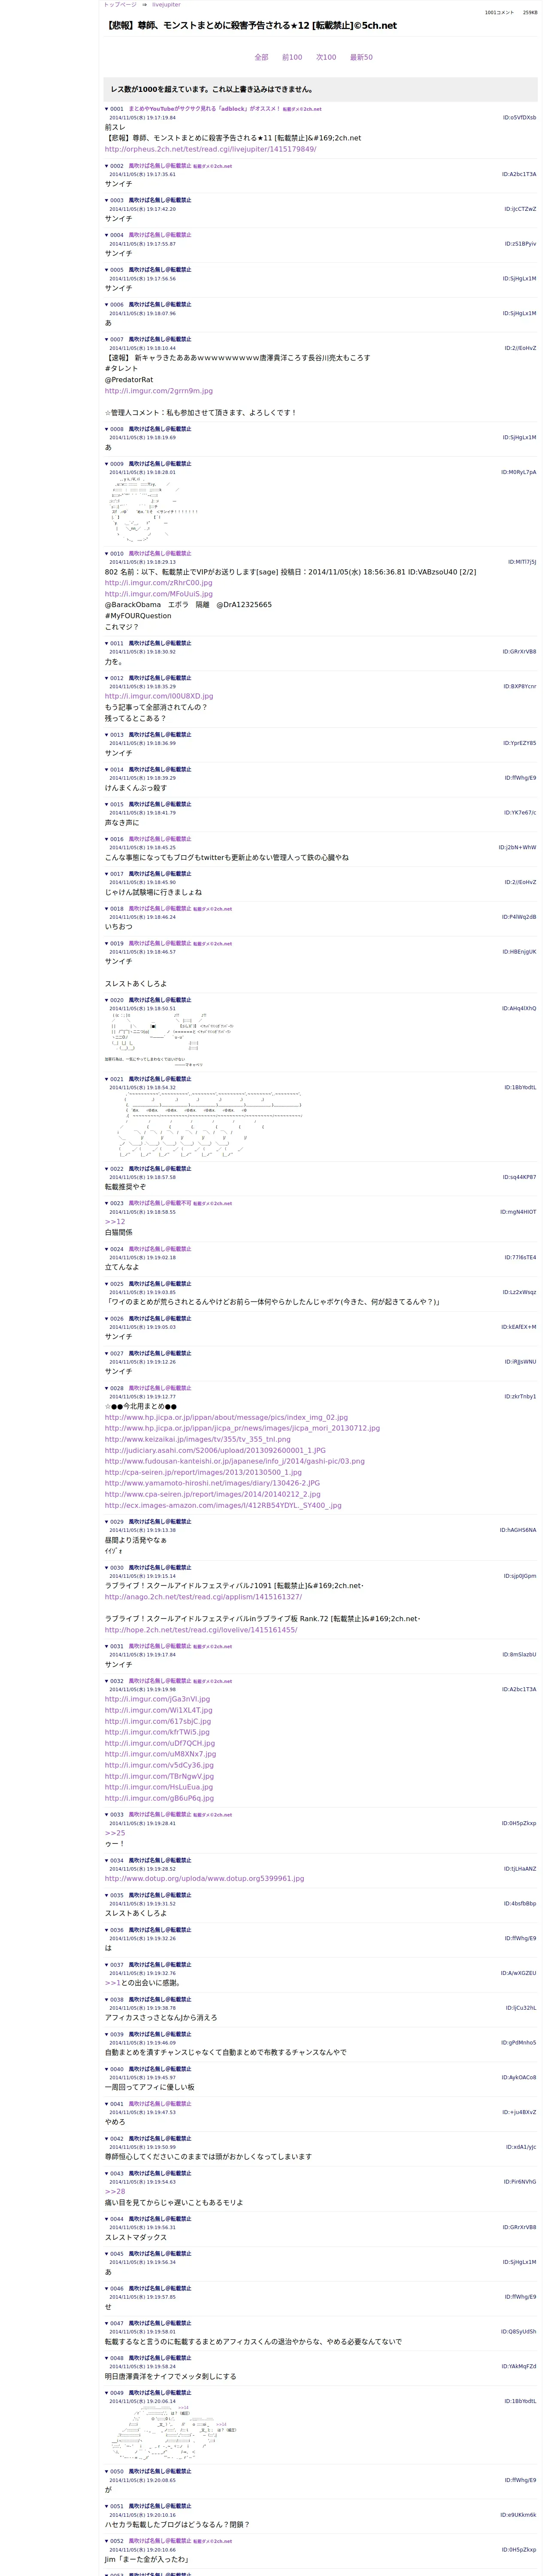
Task: Select the 1001コメント count text
Action: pos(499,13)
